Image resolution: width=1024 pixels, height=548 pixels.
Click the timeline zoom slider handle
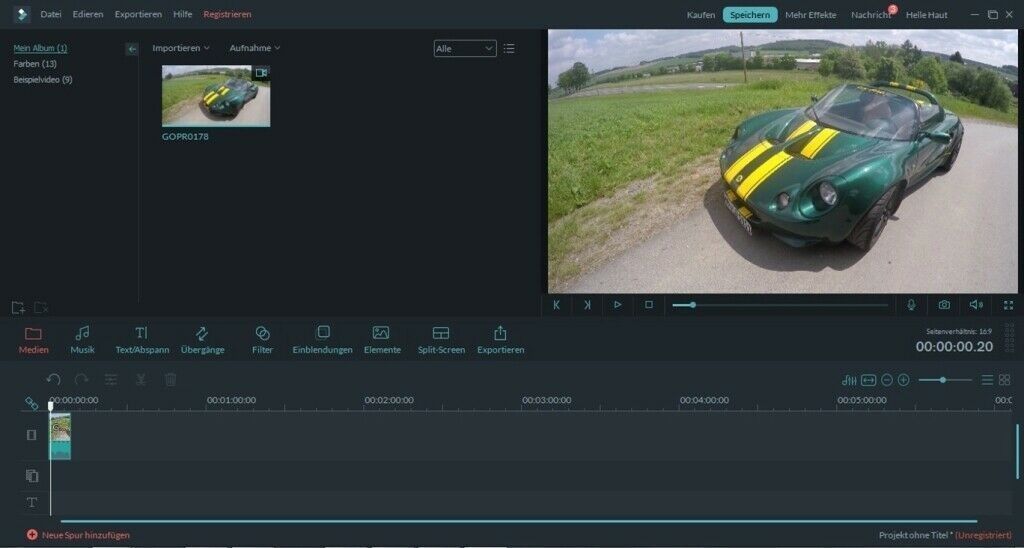pyautogui.click(x=942, y=380)
